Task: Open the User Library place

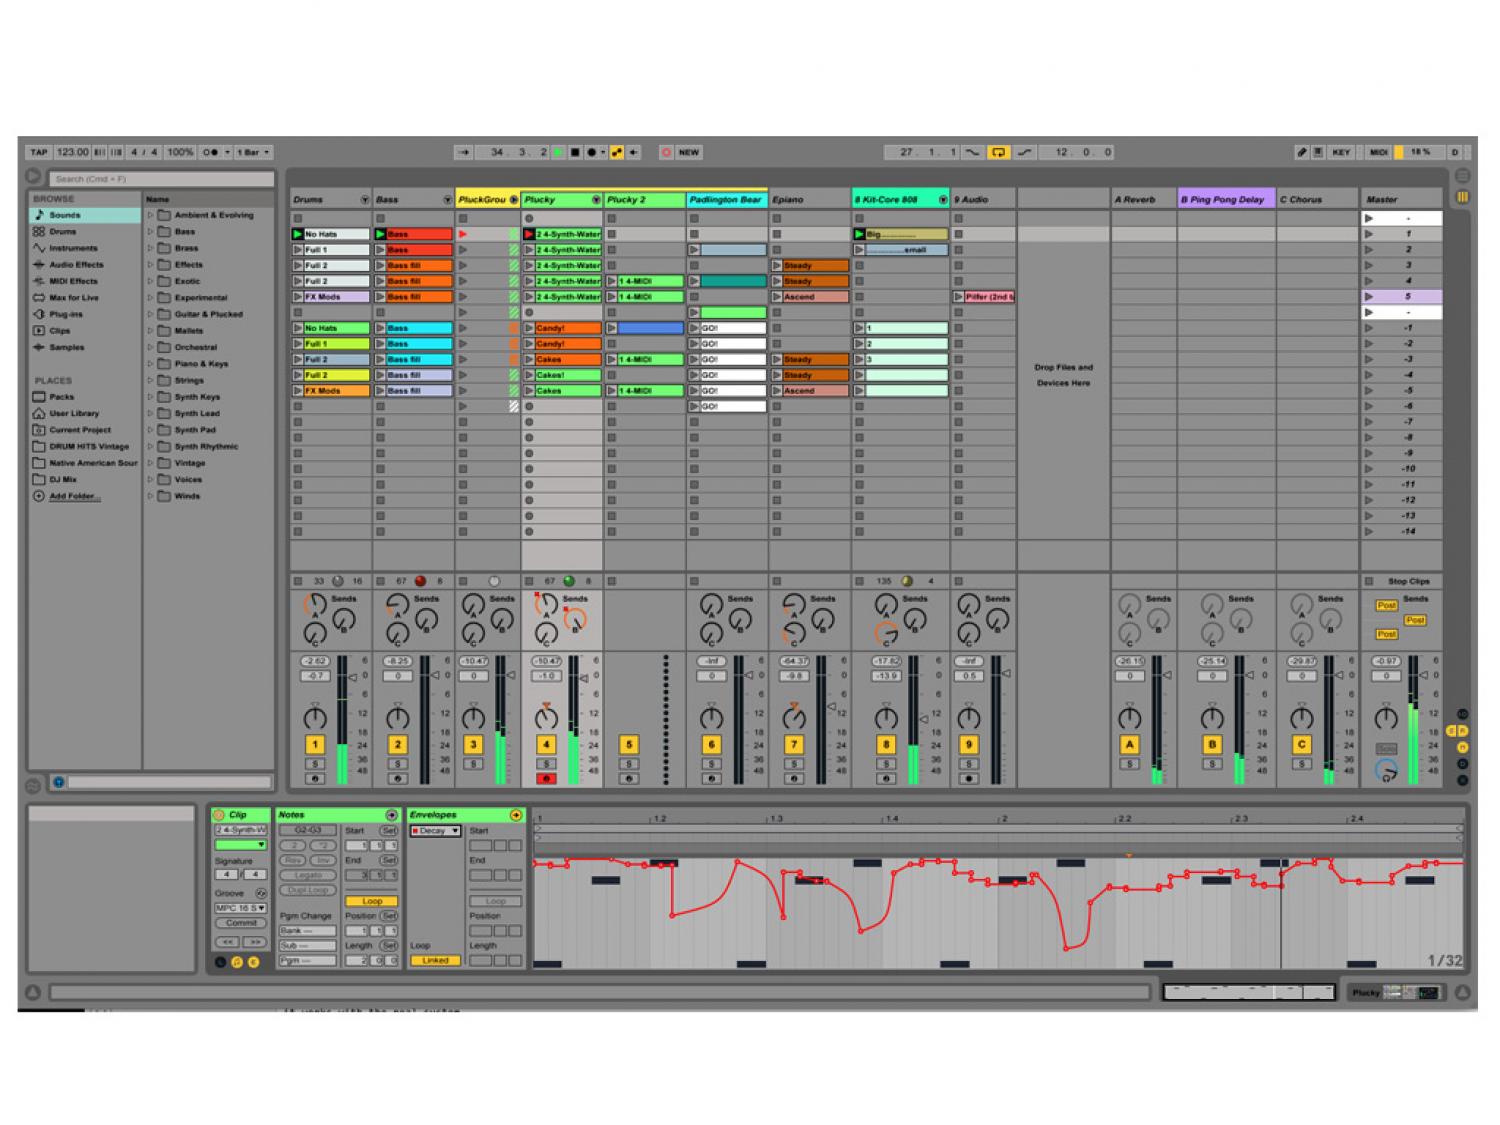Action: tap(74, 413)
